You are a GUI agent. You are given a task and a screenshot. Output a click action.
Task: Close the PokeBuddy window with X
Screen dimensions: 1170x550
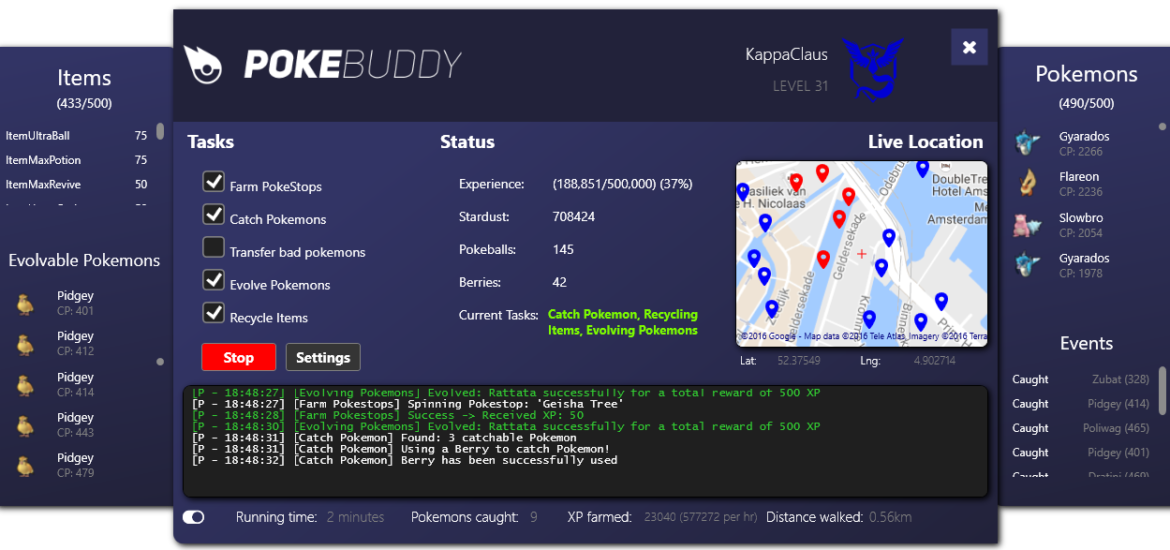tap(969, 47)
